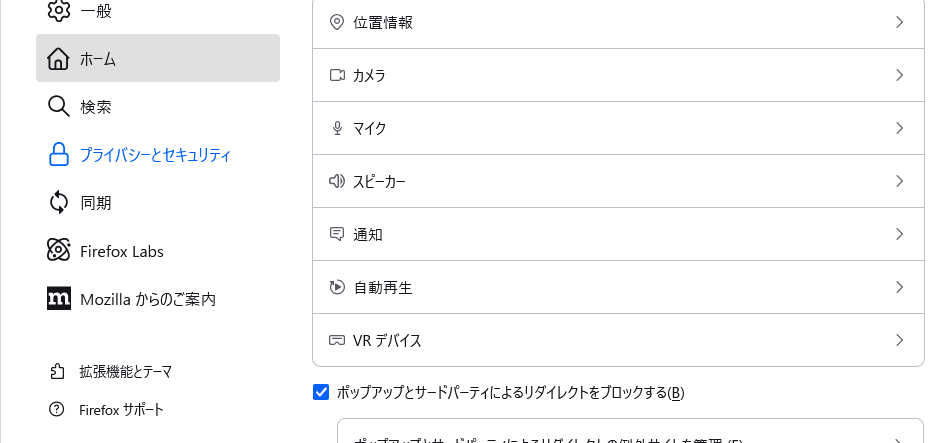935x443 pixels.
Task: Click the autoplay icon beside 自動再生
Action: pos(337,287)
